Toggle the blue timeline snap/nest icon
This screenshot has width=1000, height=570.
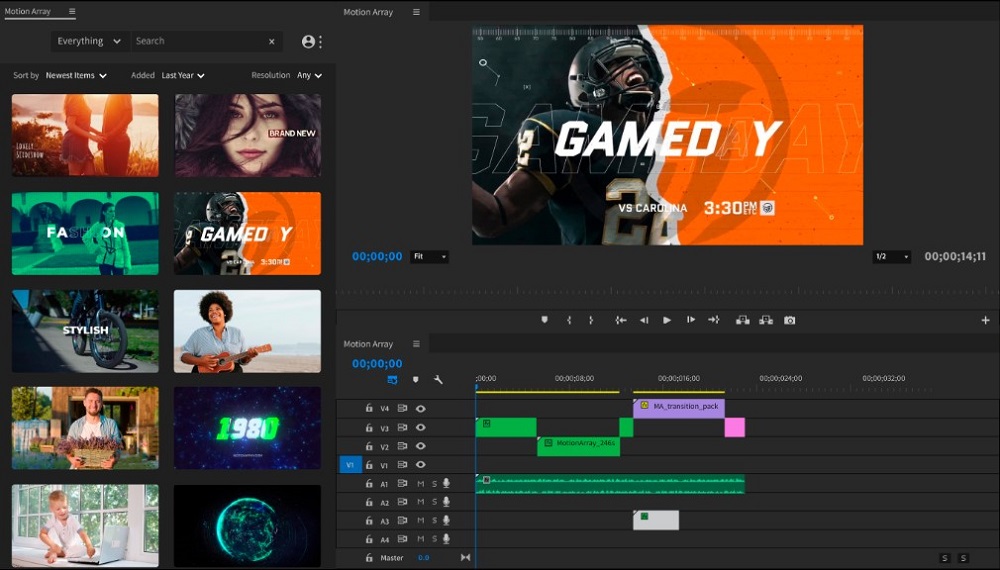pyautogui.click(x=392, y=379)
